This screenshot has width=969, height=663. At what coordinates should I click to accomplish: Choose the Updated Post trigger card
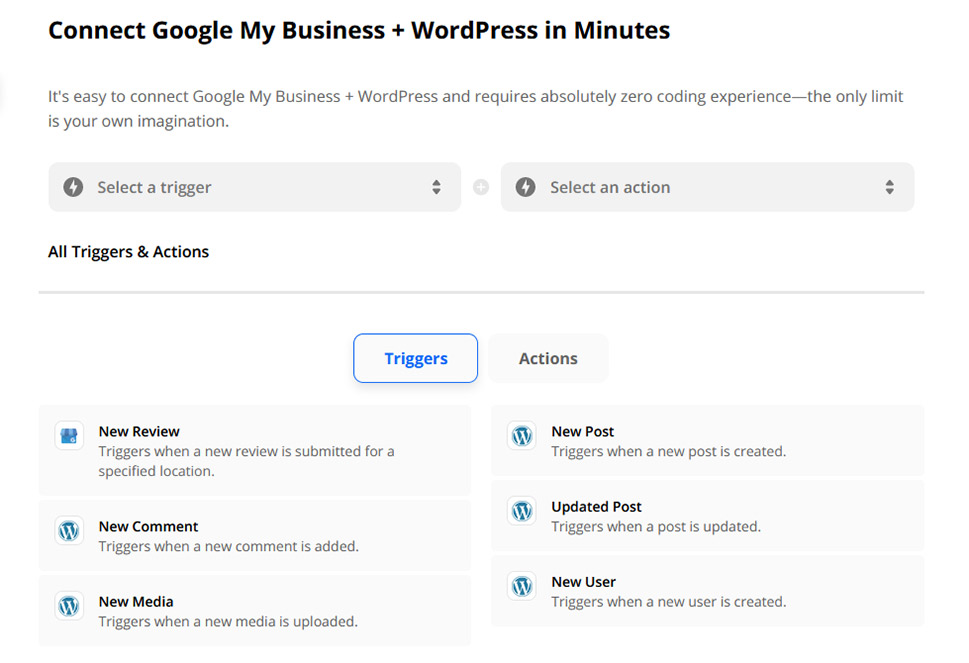pos(707,516)
